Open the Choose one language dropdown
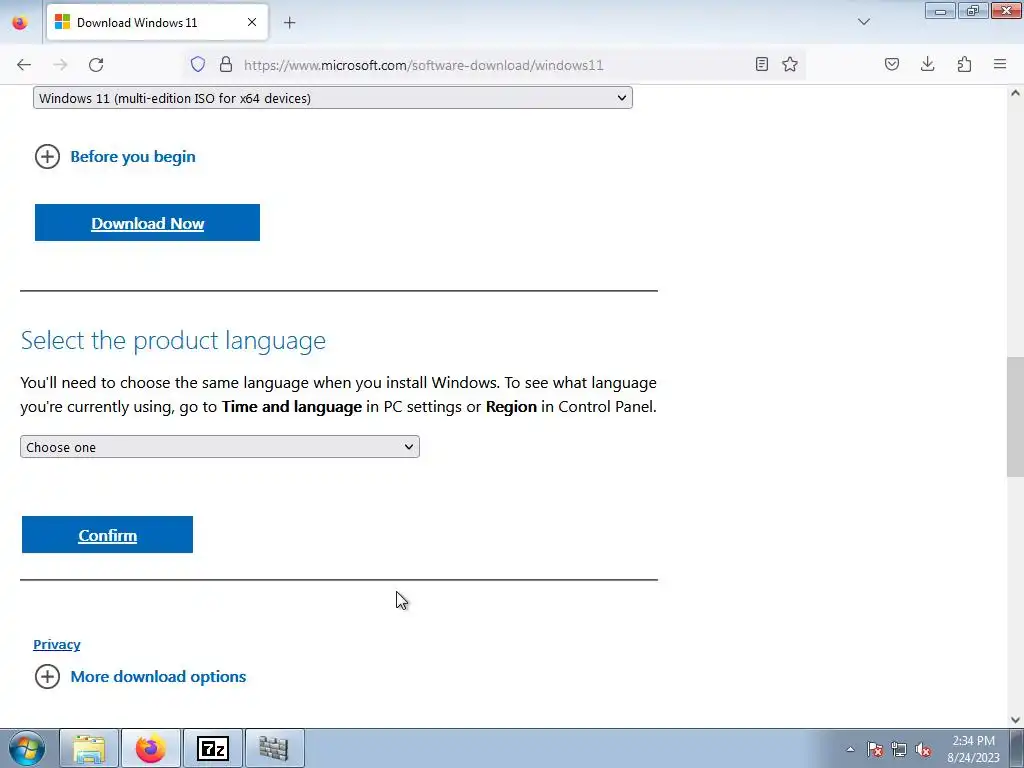 point(219,447)
